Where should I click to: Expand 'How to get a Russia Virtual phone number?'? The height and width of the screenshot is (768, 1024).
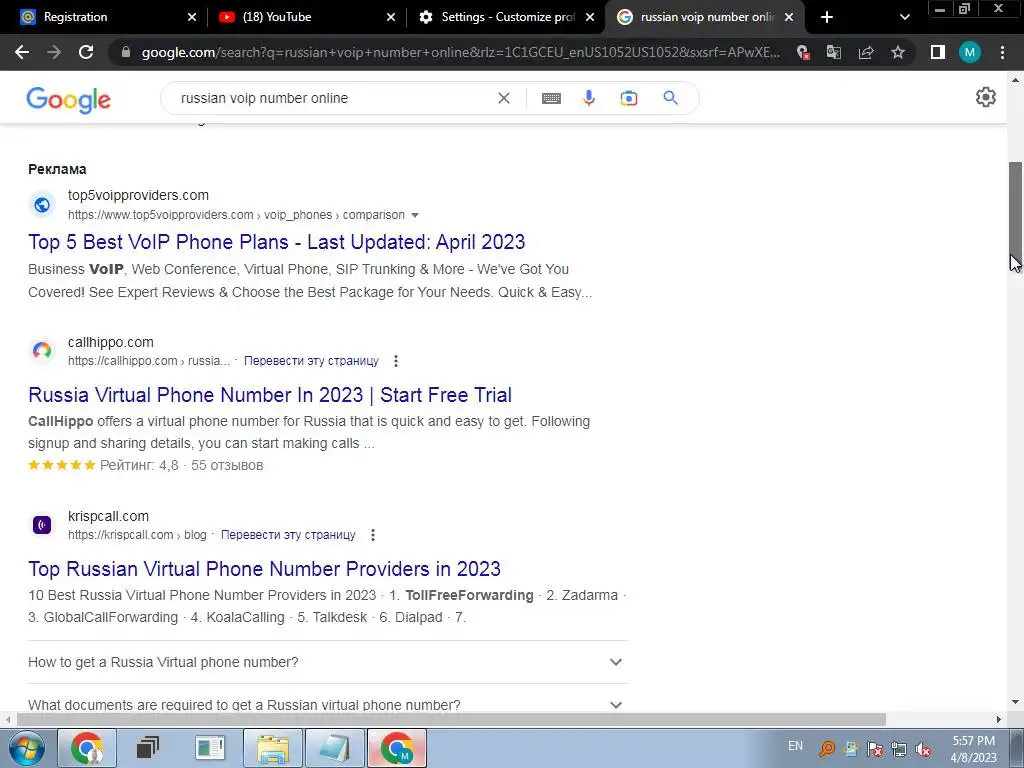(328, 662)
